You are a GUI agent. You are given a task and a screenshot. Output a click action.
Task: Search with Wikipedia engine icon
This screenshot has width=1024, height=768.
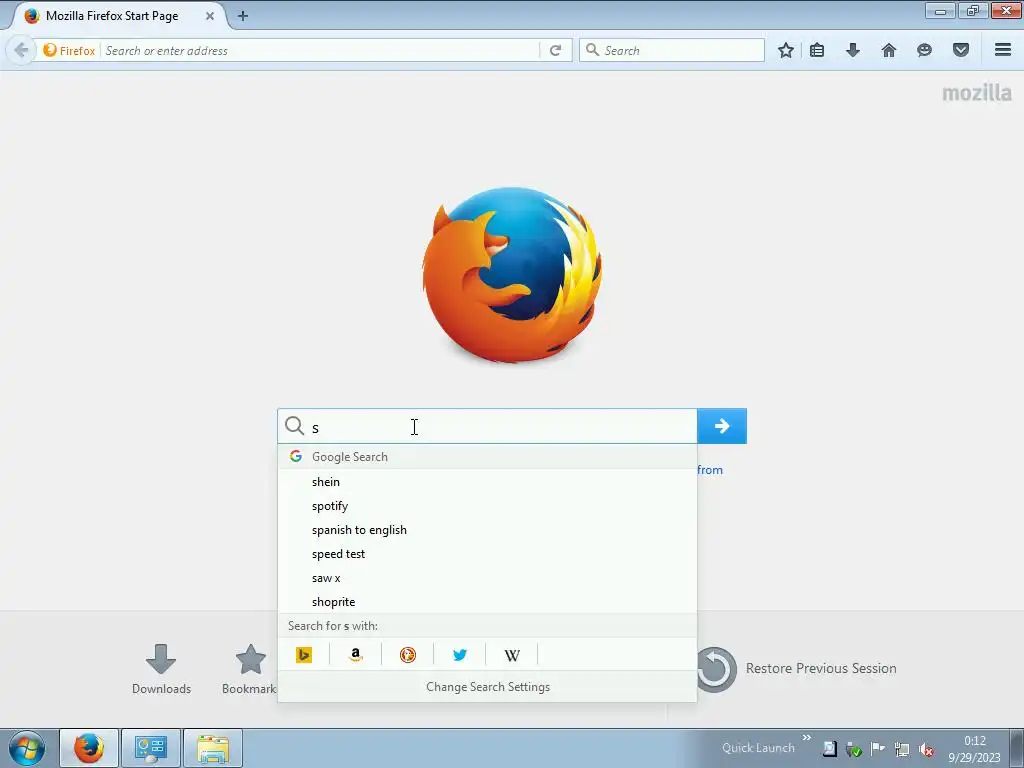[x=512, y=654]
